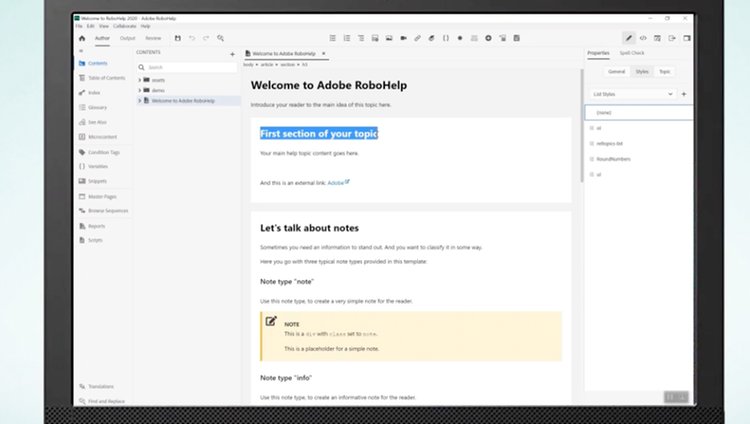Apply the RoundNumbers list style
Image resolution: width=750 pixels, height=424 pixels.
click(x=613, y=159)
